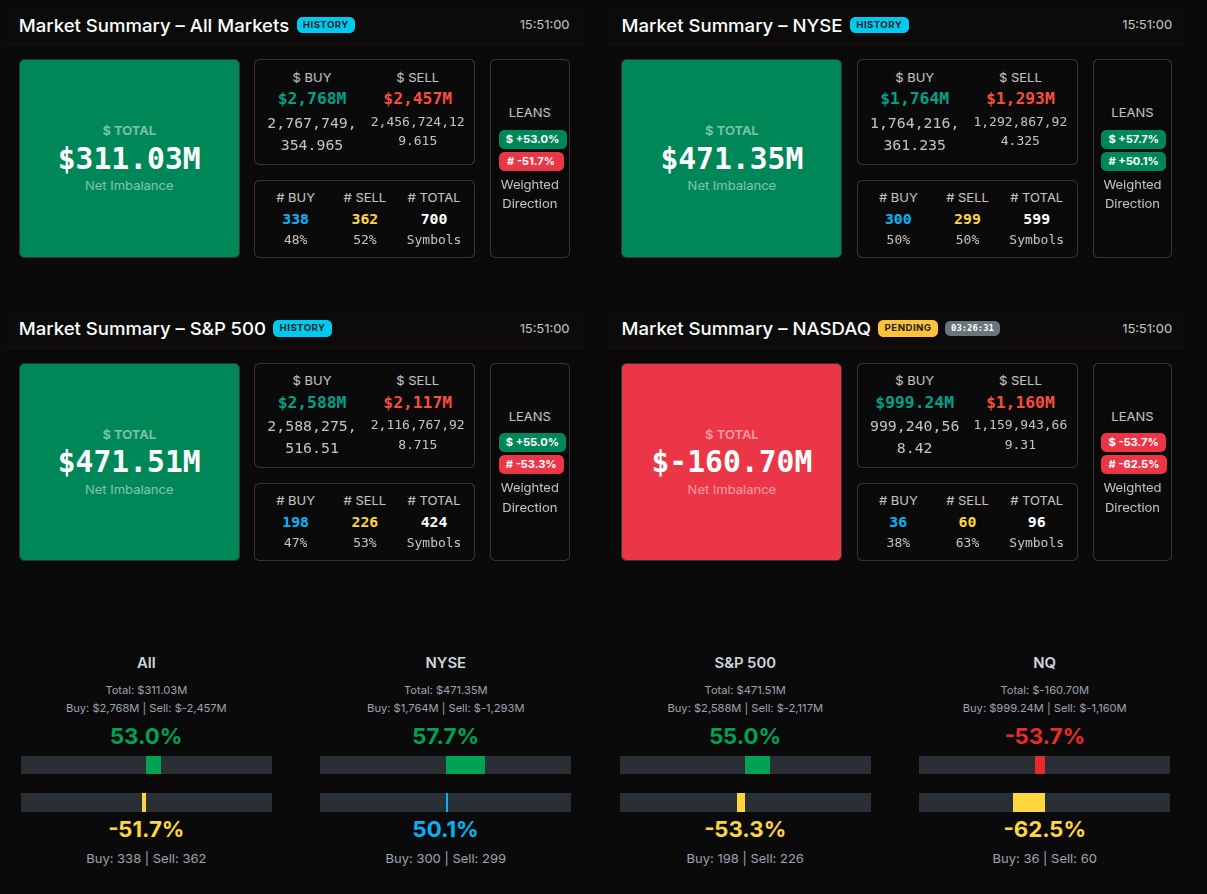This screenshot has height=894, width=1207.
Task: Click the S&P 500 +55.0% lean badge
Action: (x=532, y=442)
